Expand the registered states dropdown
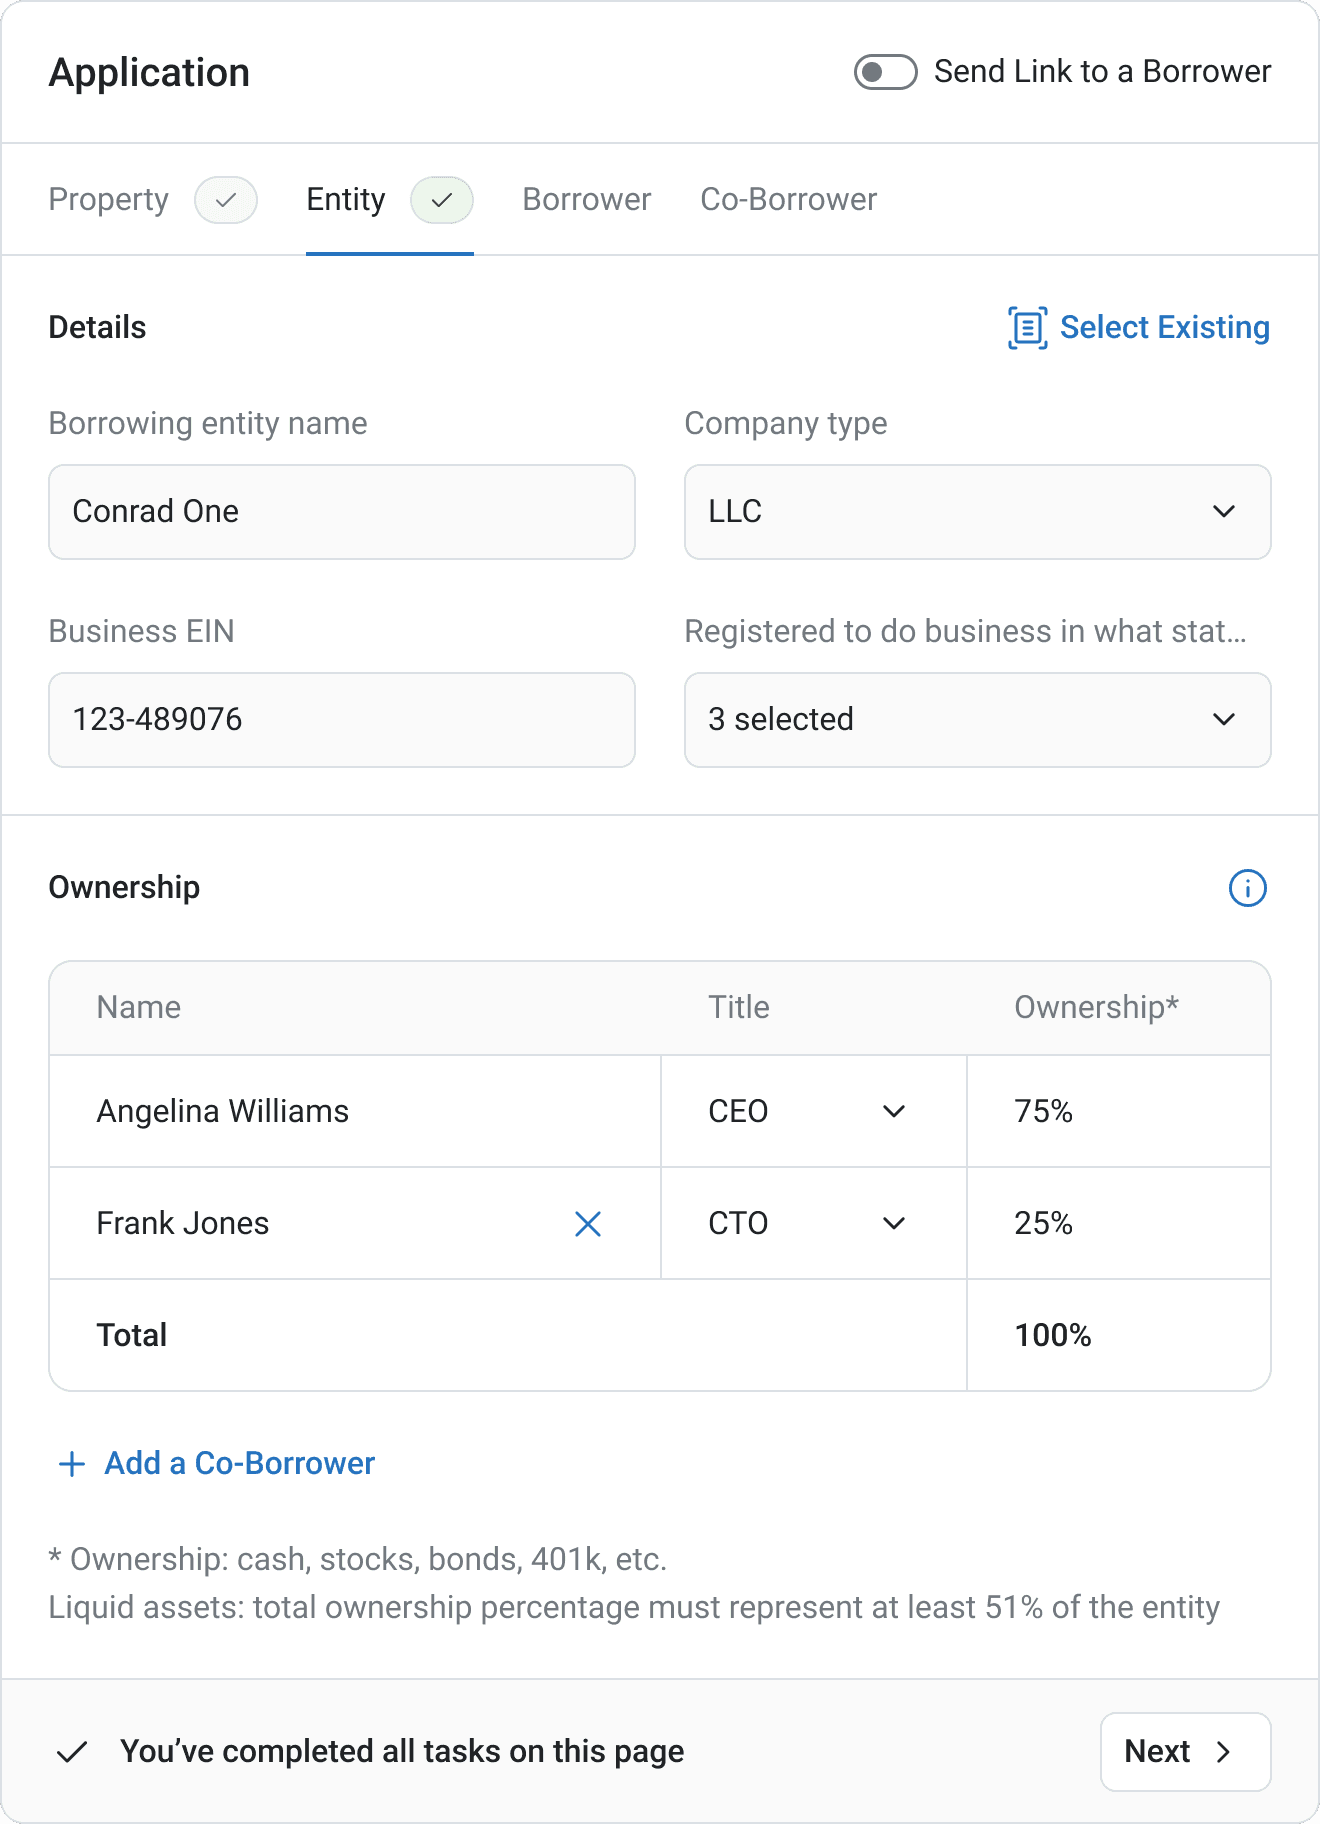Image resolution: width=1320 pixels, height=1824 pixels. 977,720
